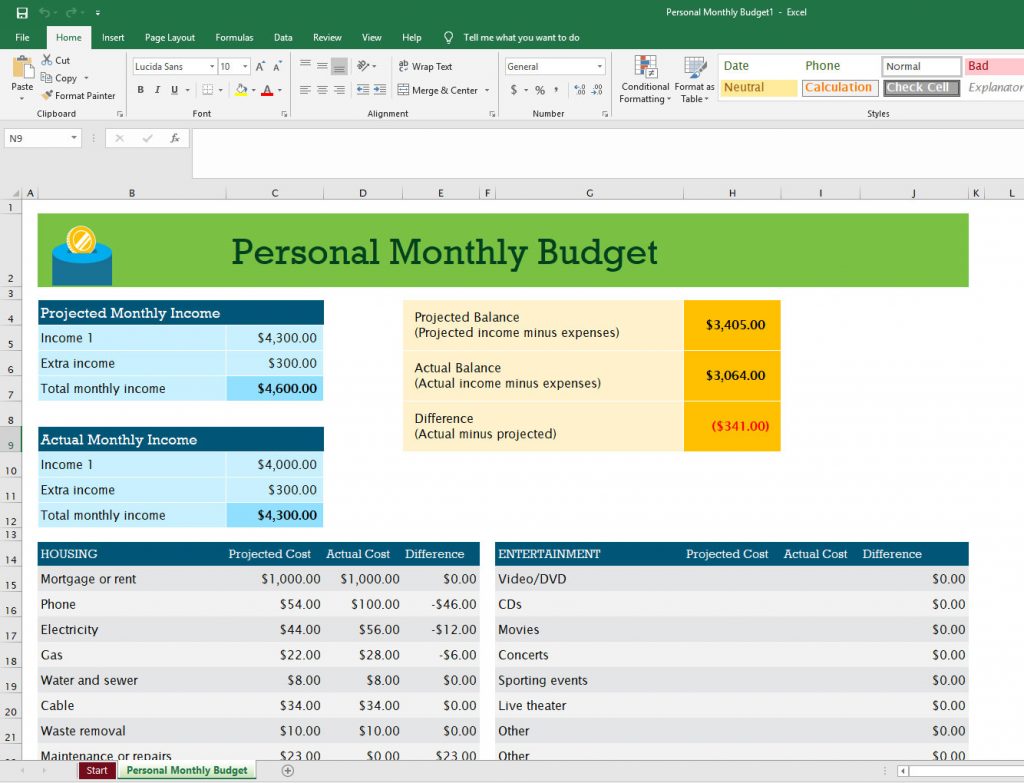Click the Save icon in title bar
This screenshot has width=1024, height=783.
coord(22,12)
